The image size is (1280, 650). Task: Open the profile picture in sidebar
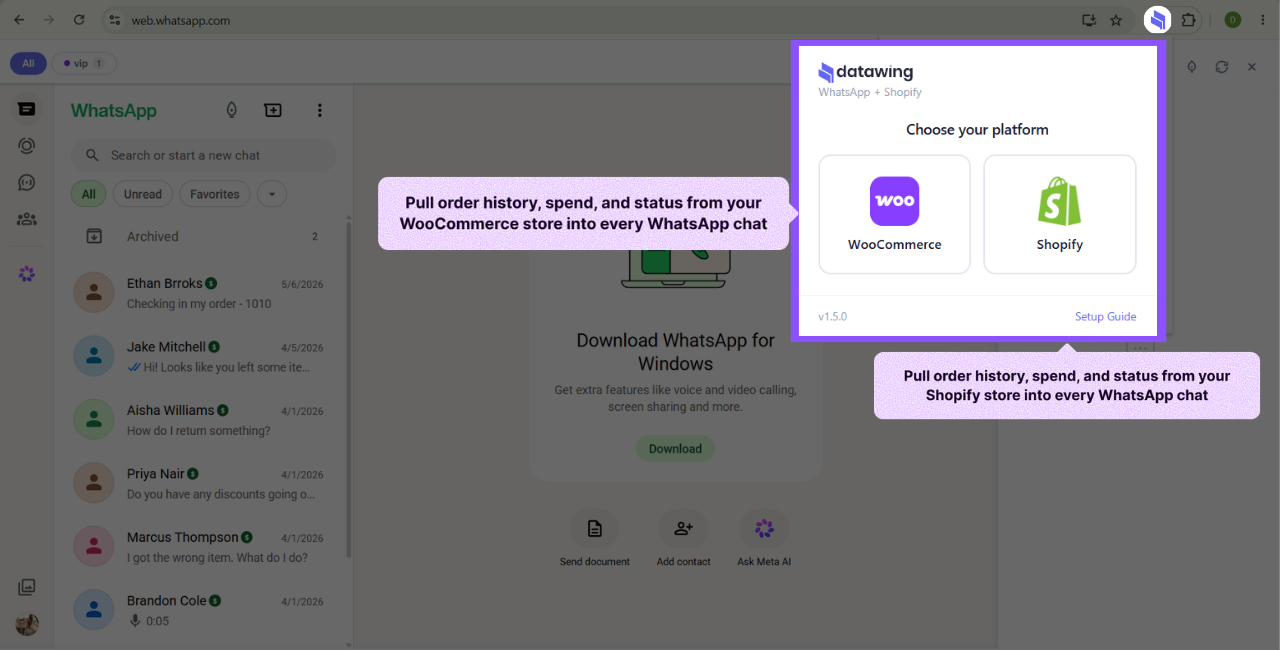click(27, 624)
